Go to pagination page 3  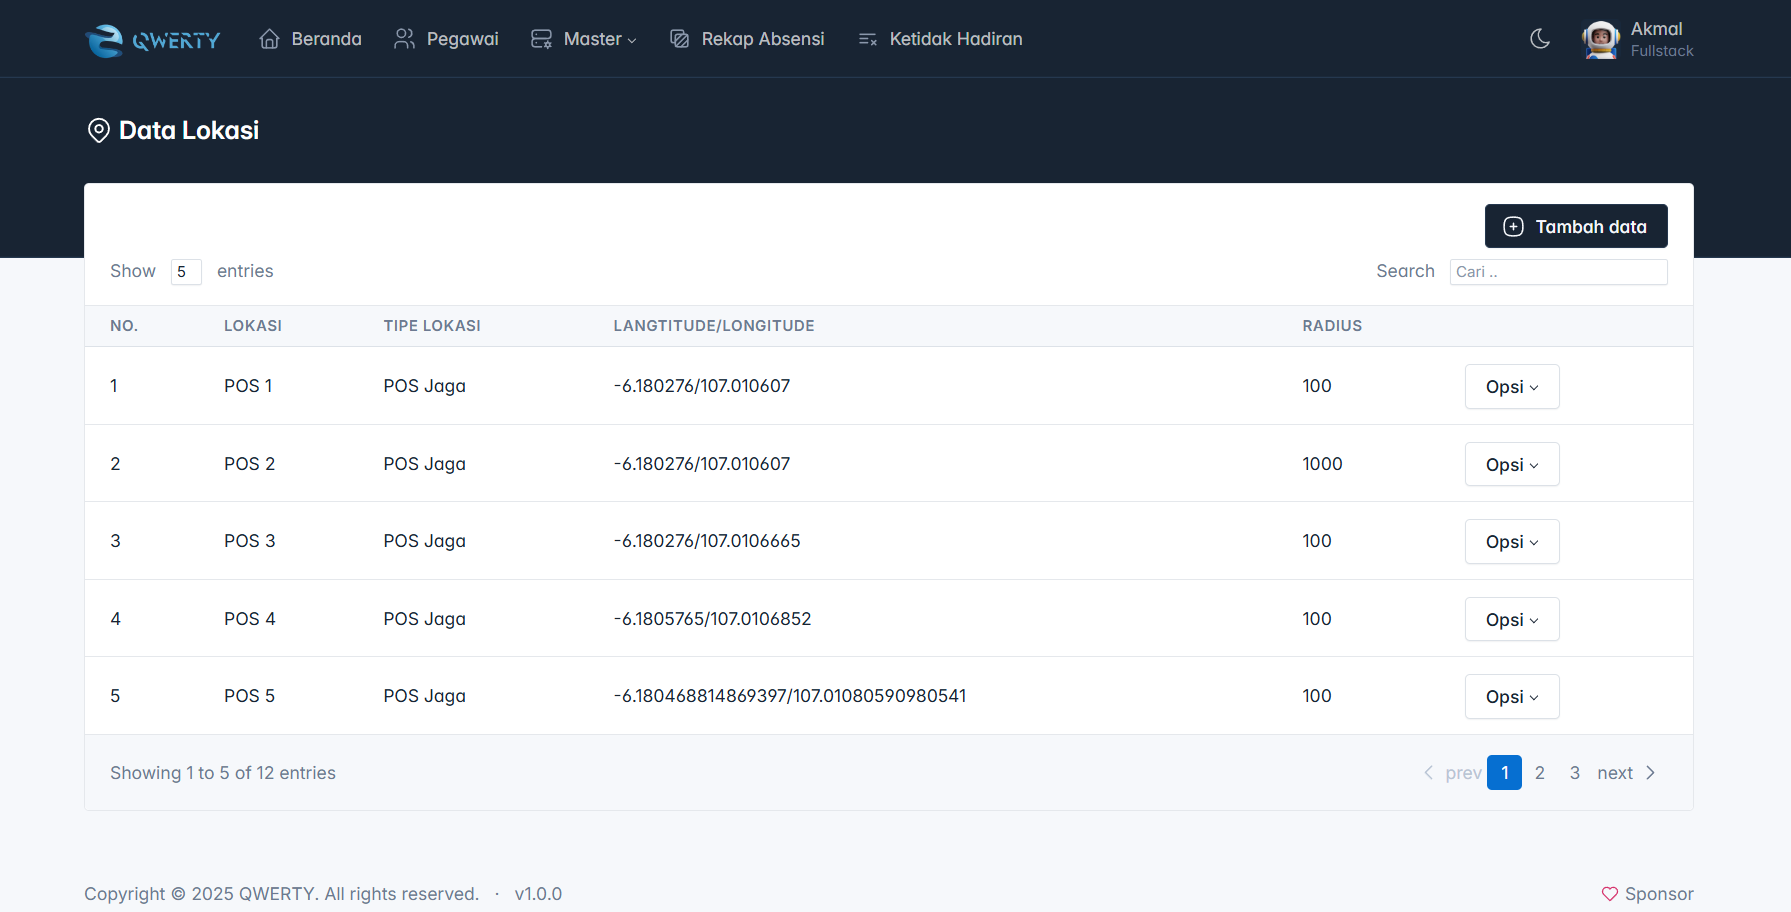[x=1575, y=773]
